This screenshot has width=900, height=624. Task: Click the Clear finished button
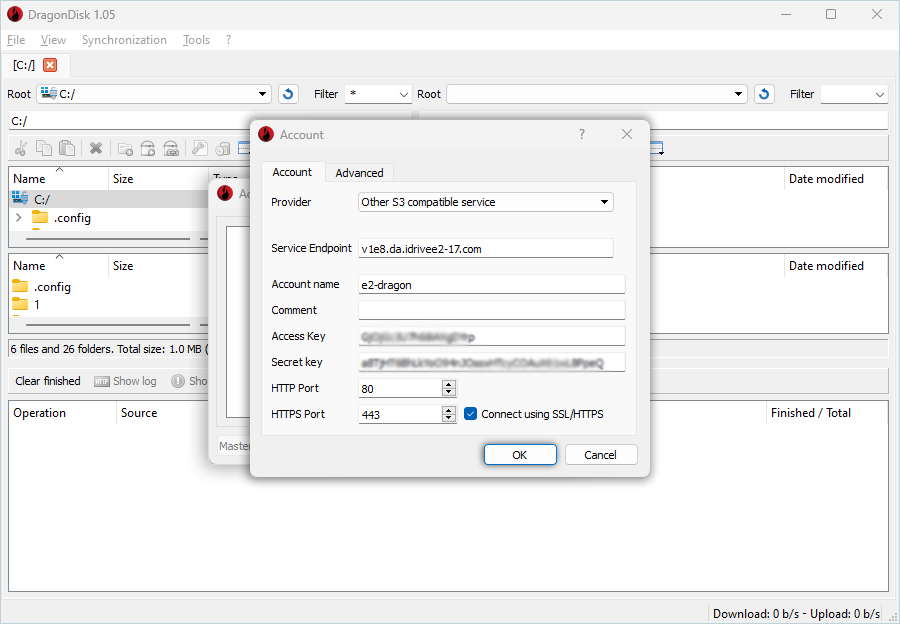point(48,381)
